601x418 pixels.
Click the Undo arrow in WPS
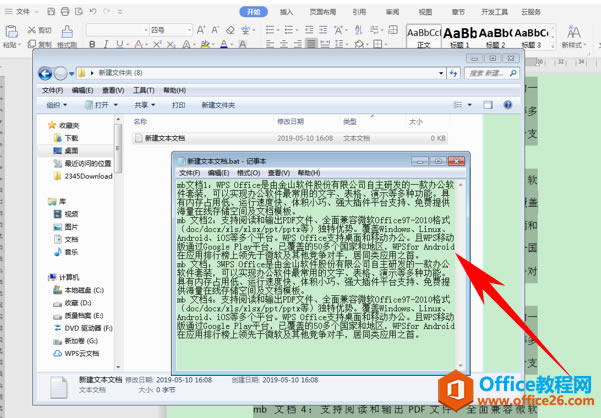(x=93, y=11)
